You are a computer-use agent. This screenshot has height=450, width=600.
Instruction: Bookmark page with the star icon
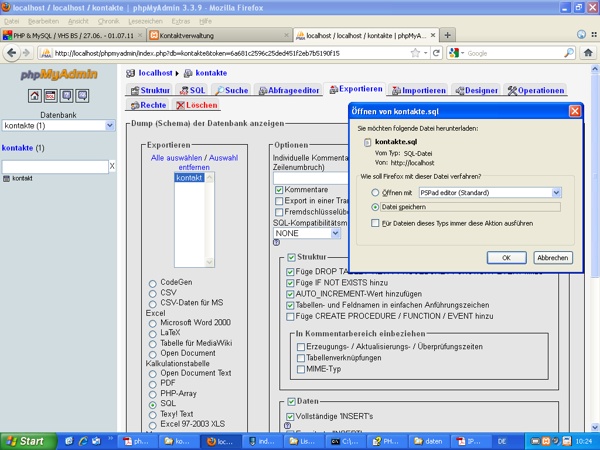tap(414, 53)
